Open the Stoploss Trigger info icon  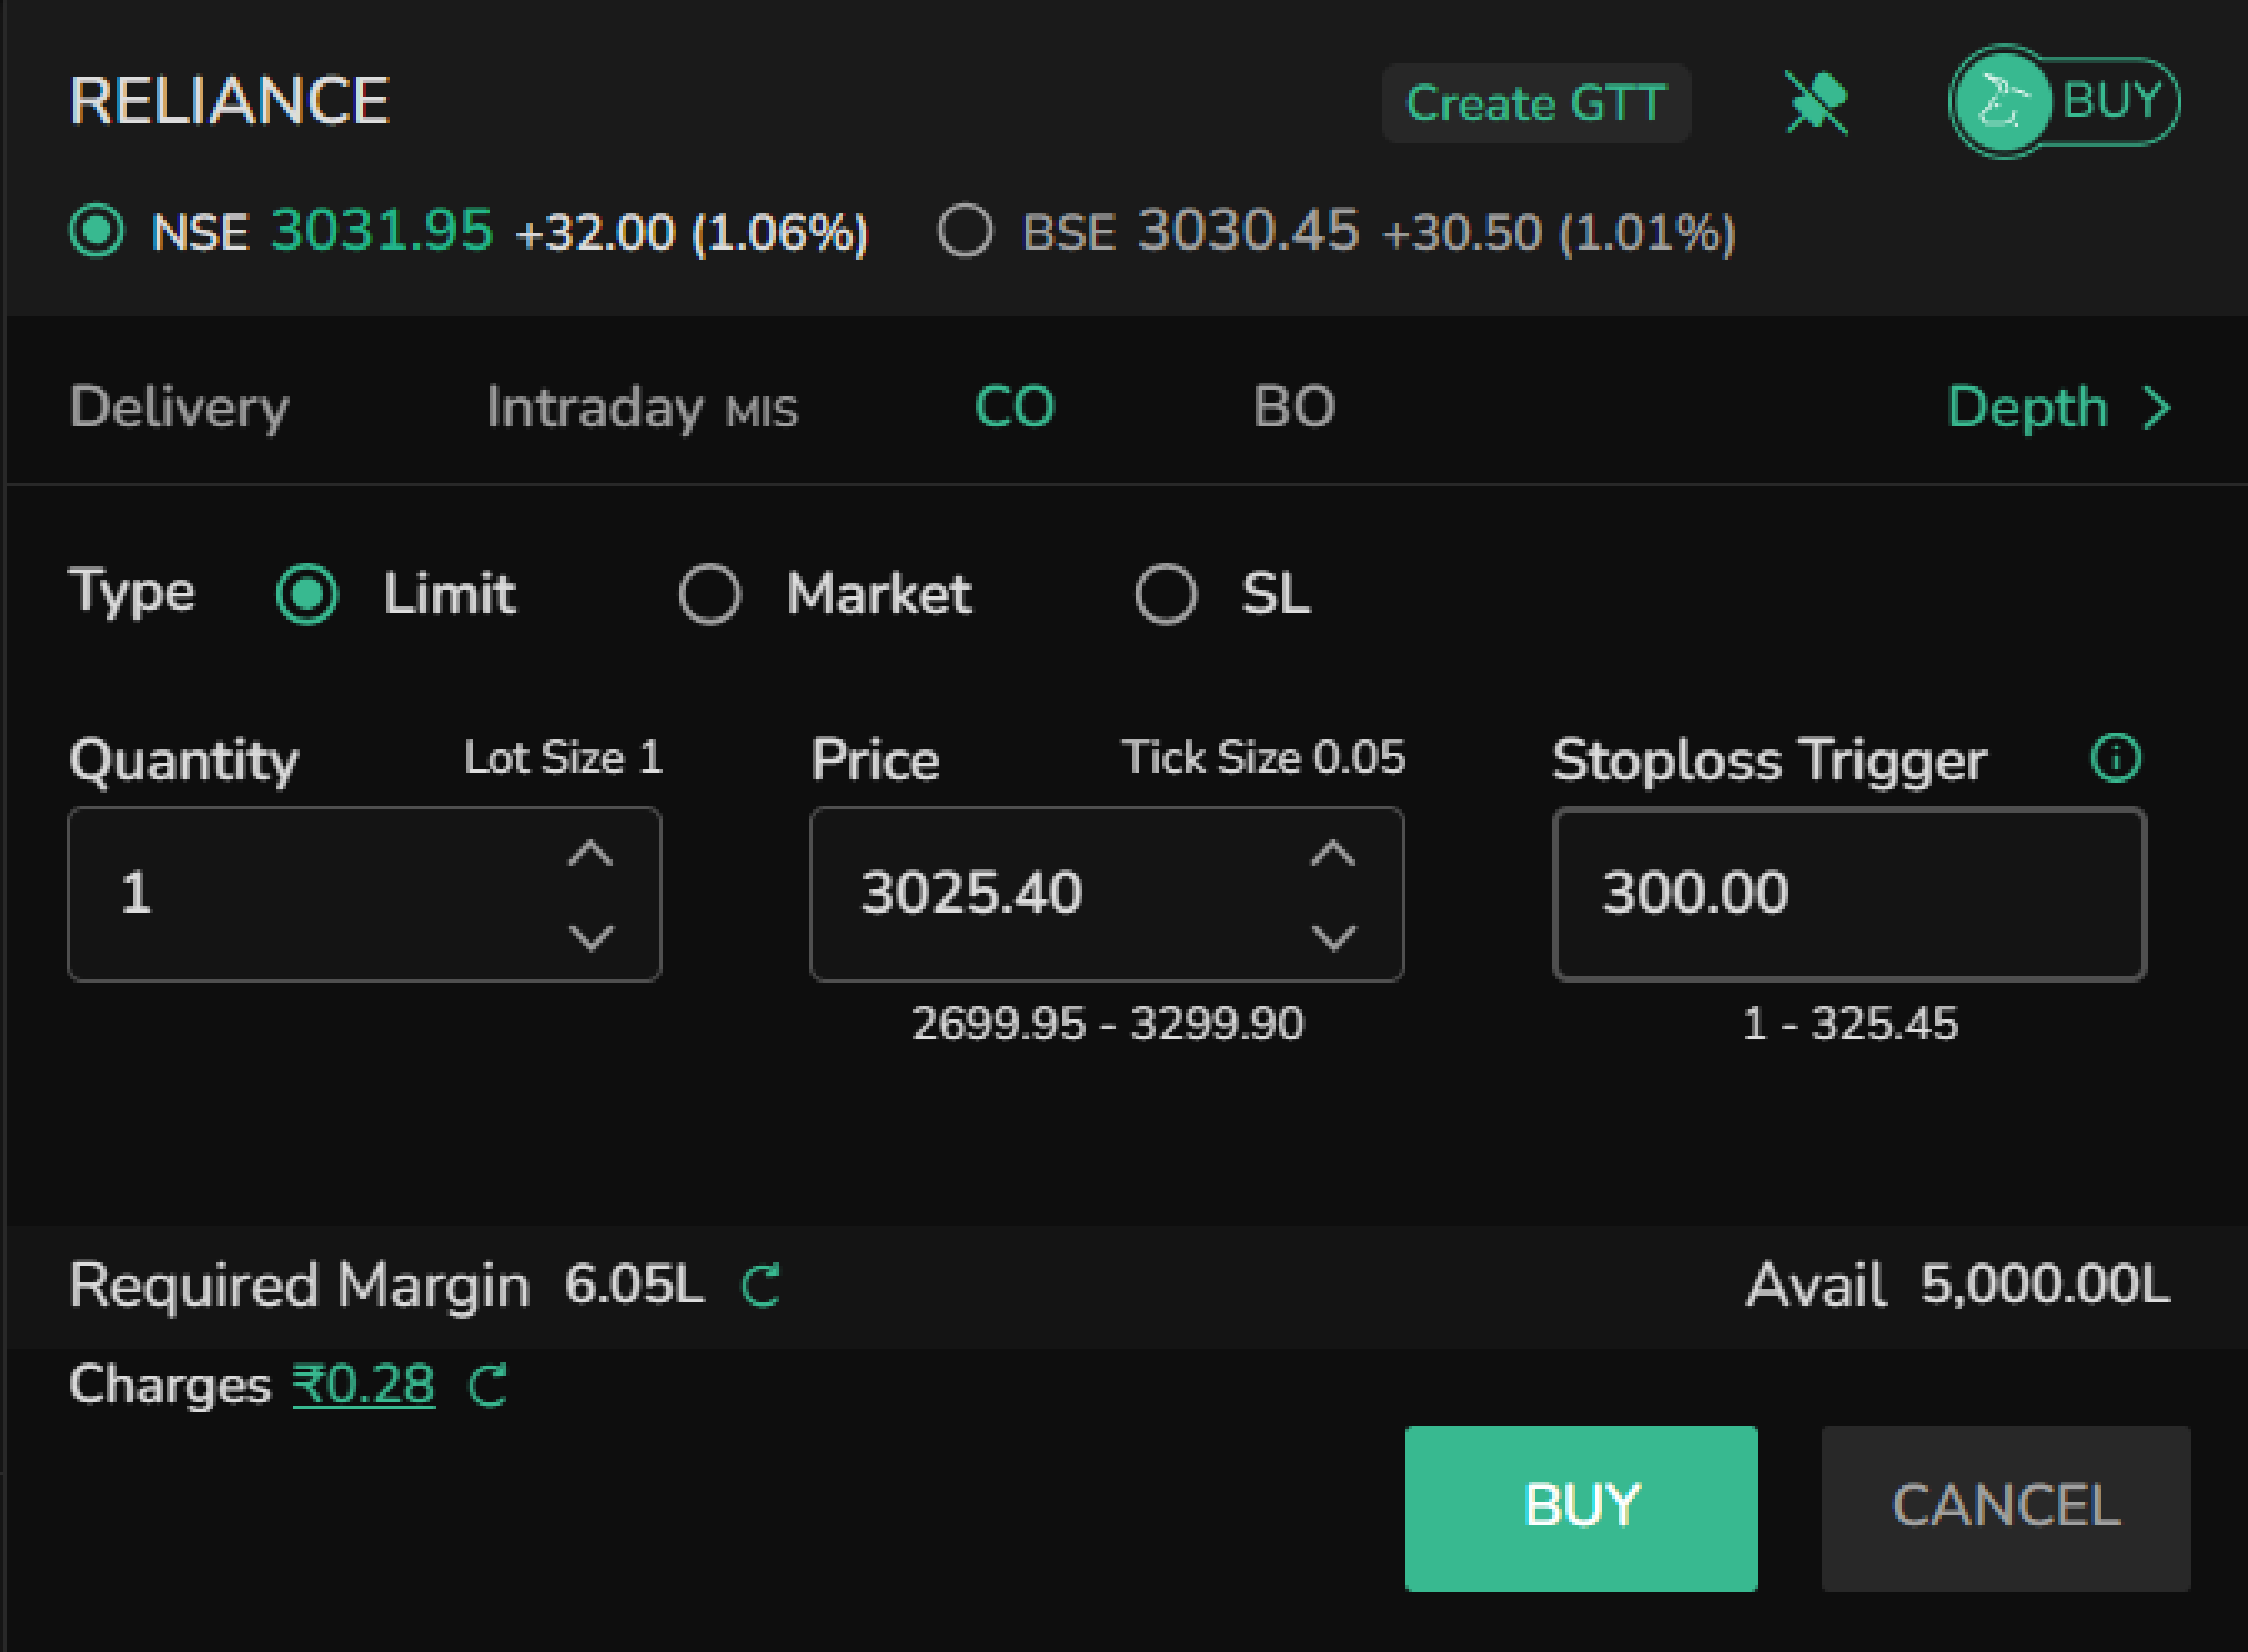coord(2116,758)
